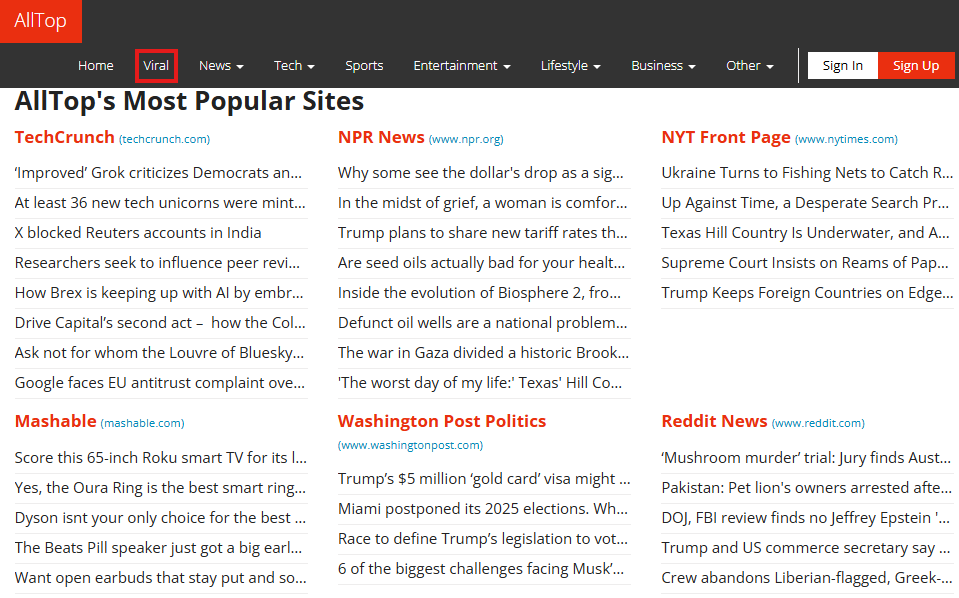The image size is (959, 598).
Task: Open "Drive Capital's second act" story
Action: point(160,323)
